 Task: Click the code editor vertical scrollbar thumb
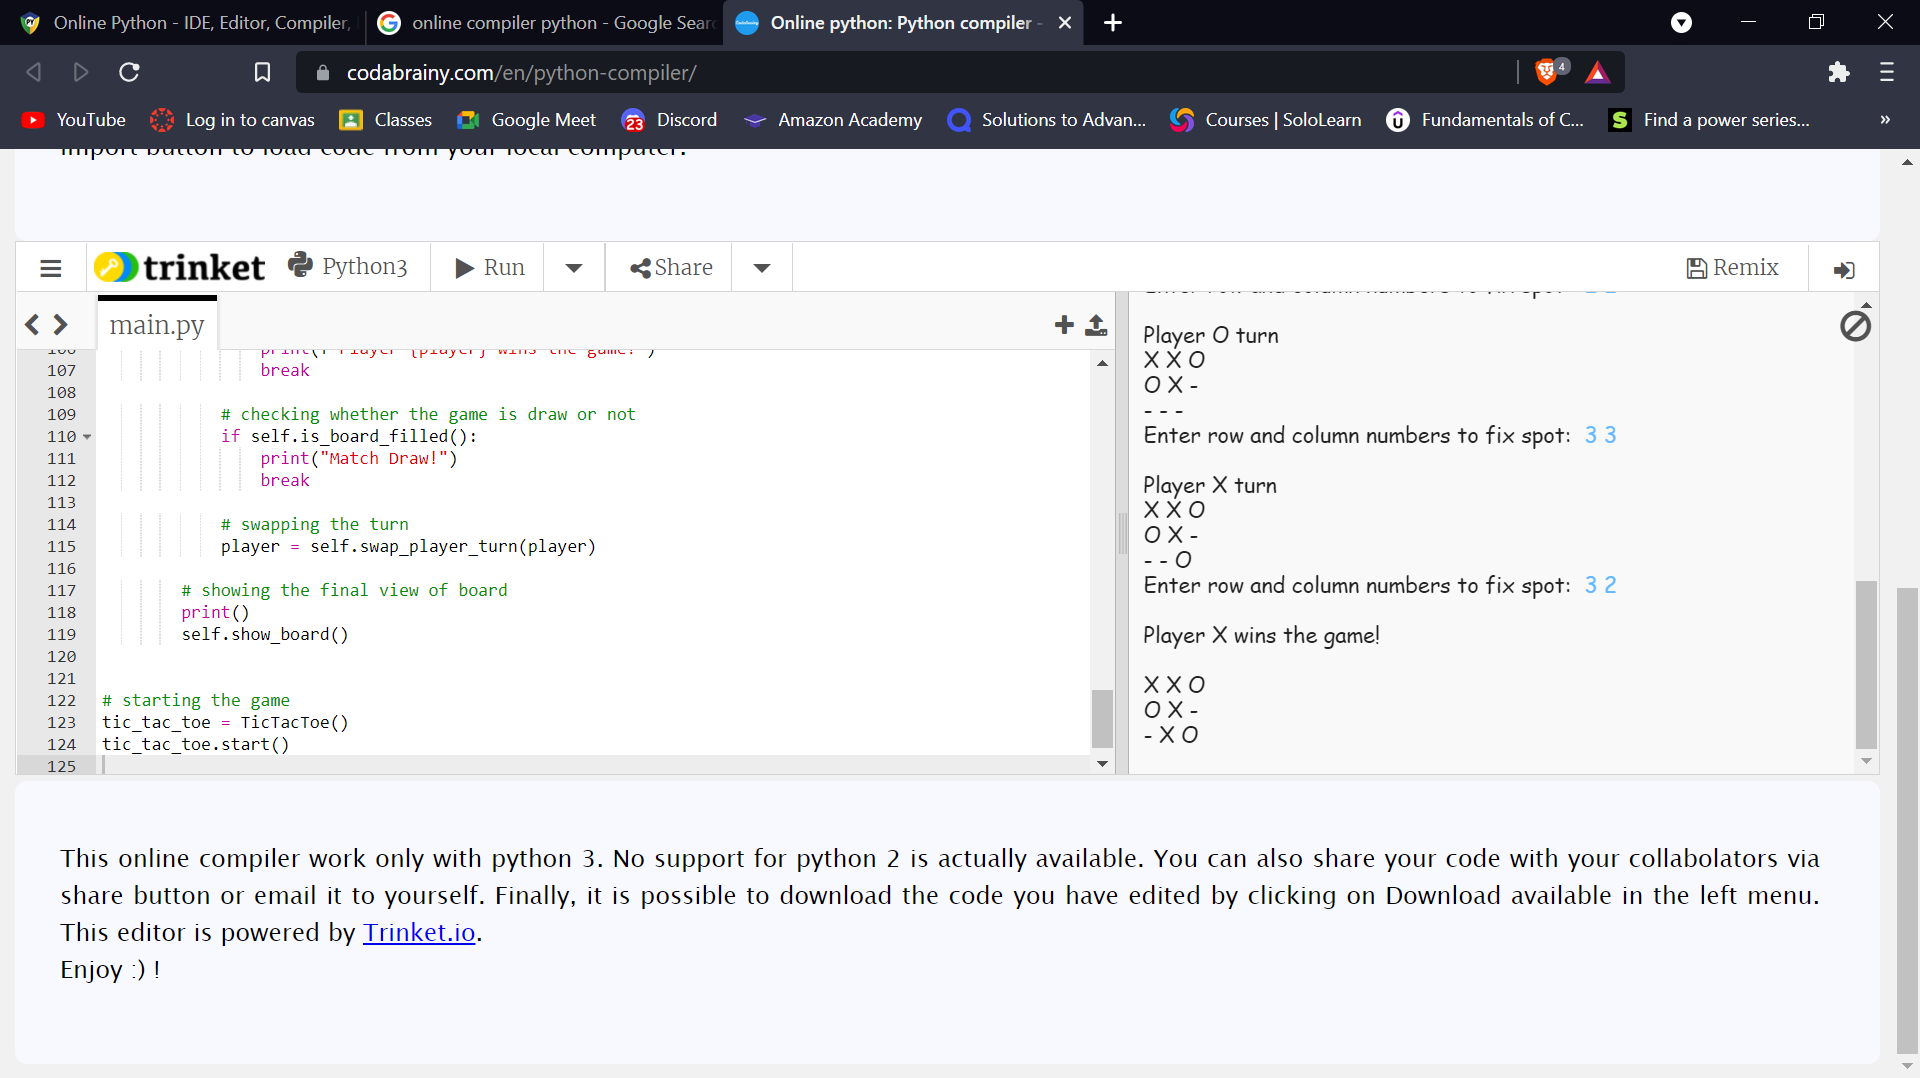coord(1102,718)
